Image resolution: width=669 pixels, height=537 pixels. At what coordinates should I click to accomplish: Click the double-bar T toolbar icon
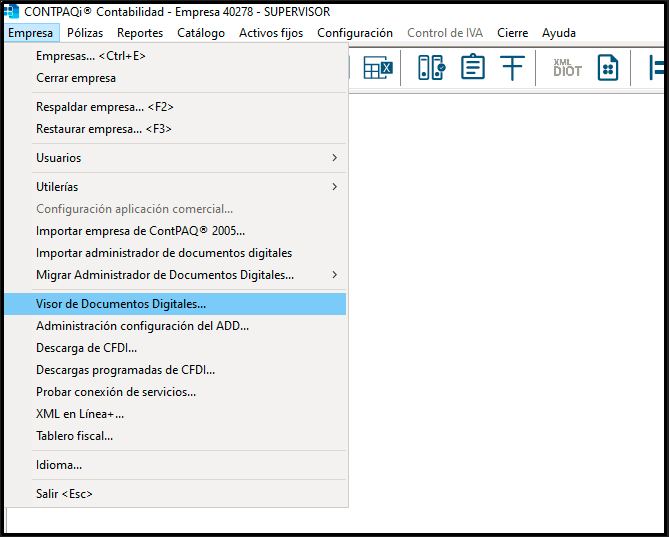512,68
